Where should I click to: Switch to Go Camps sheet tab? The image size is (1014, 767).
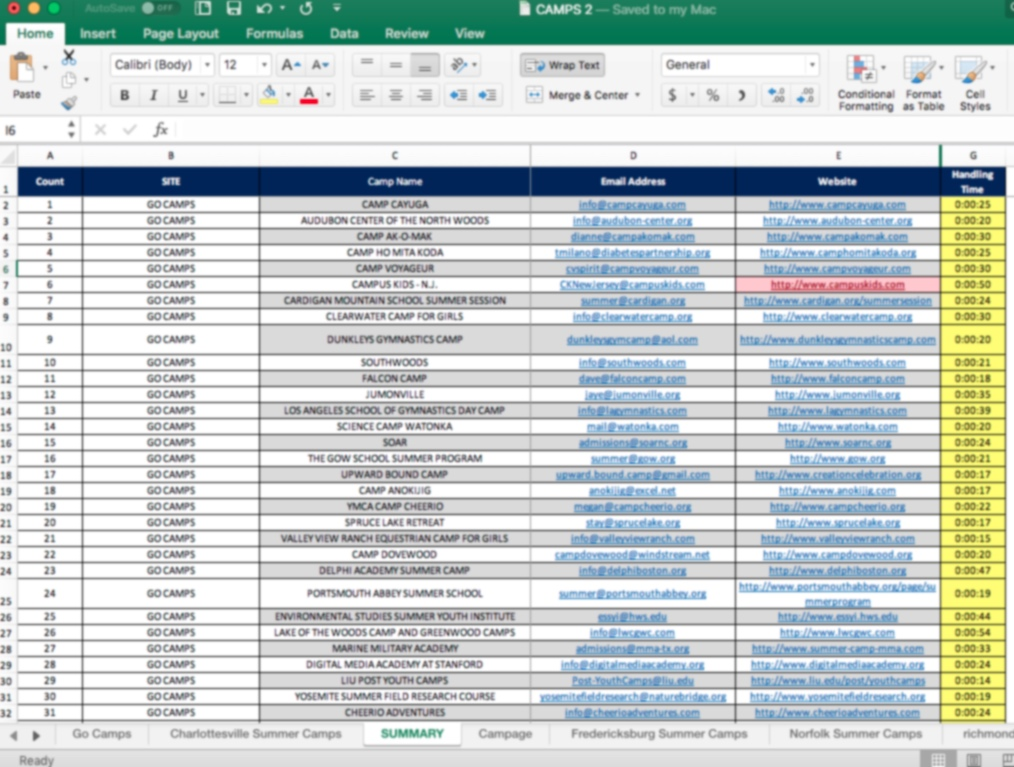[102, 734]
